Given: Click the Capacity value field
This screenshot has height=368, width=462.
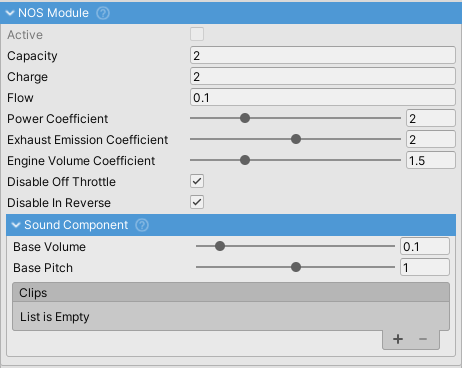Looking at the screenshot, I should click(x=323, y=55).
